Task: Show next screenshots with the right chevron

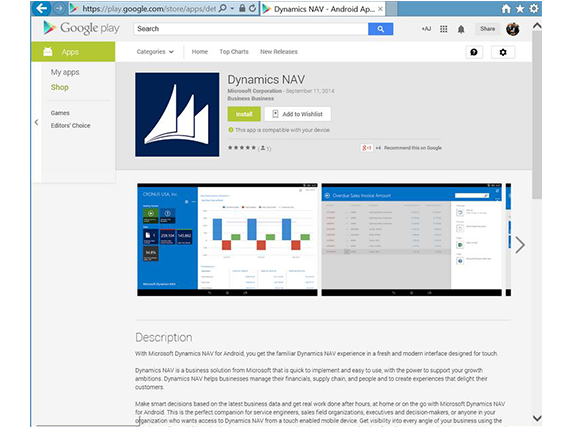Action: coord(520,245)
